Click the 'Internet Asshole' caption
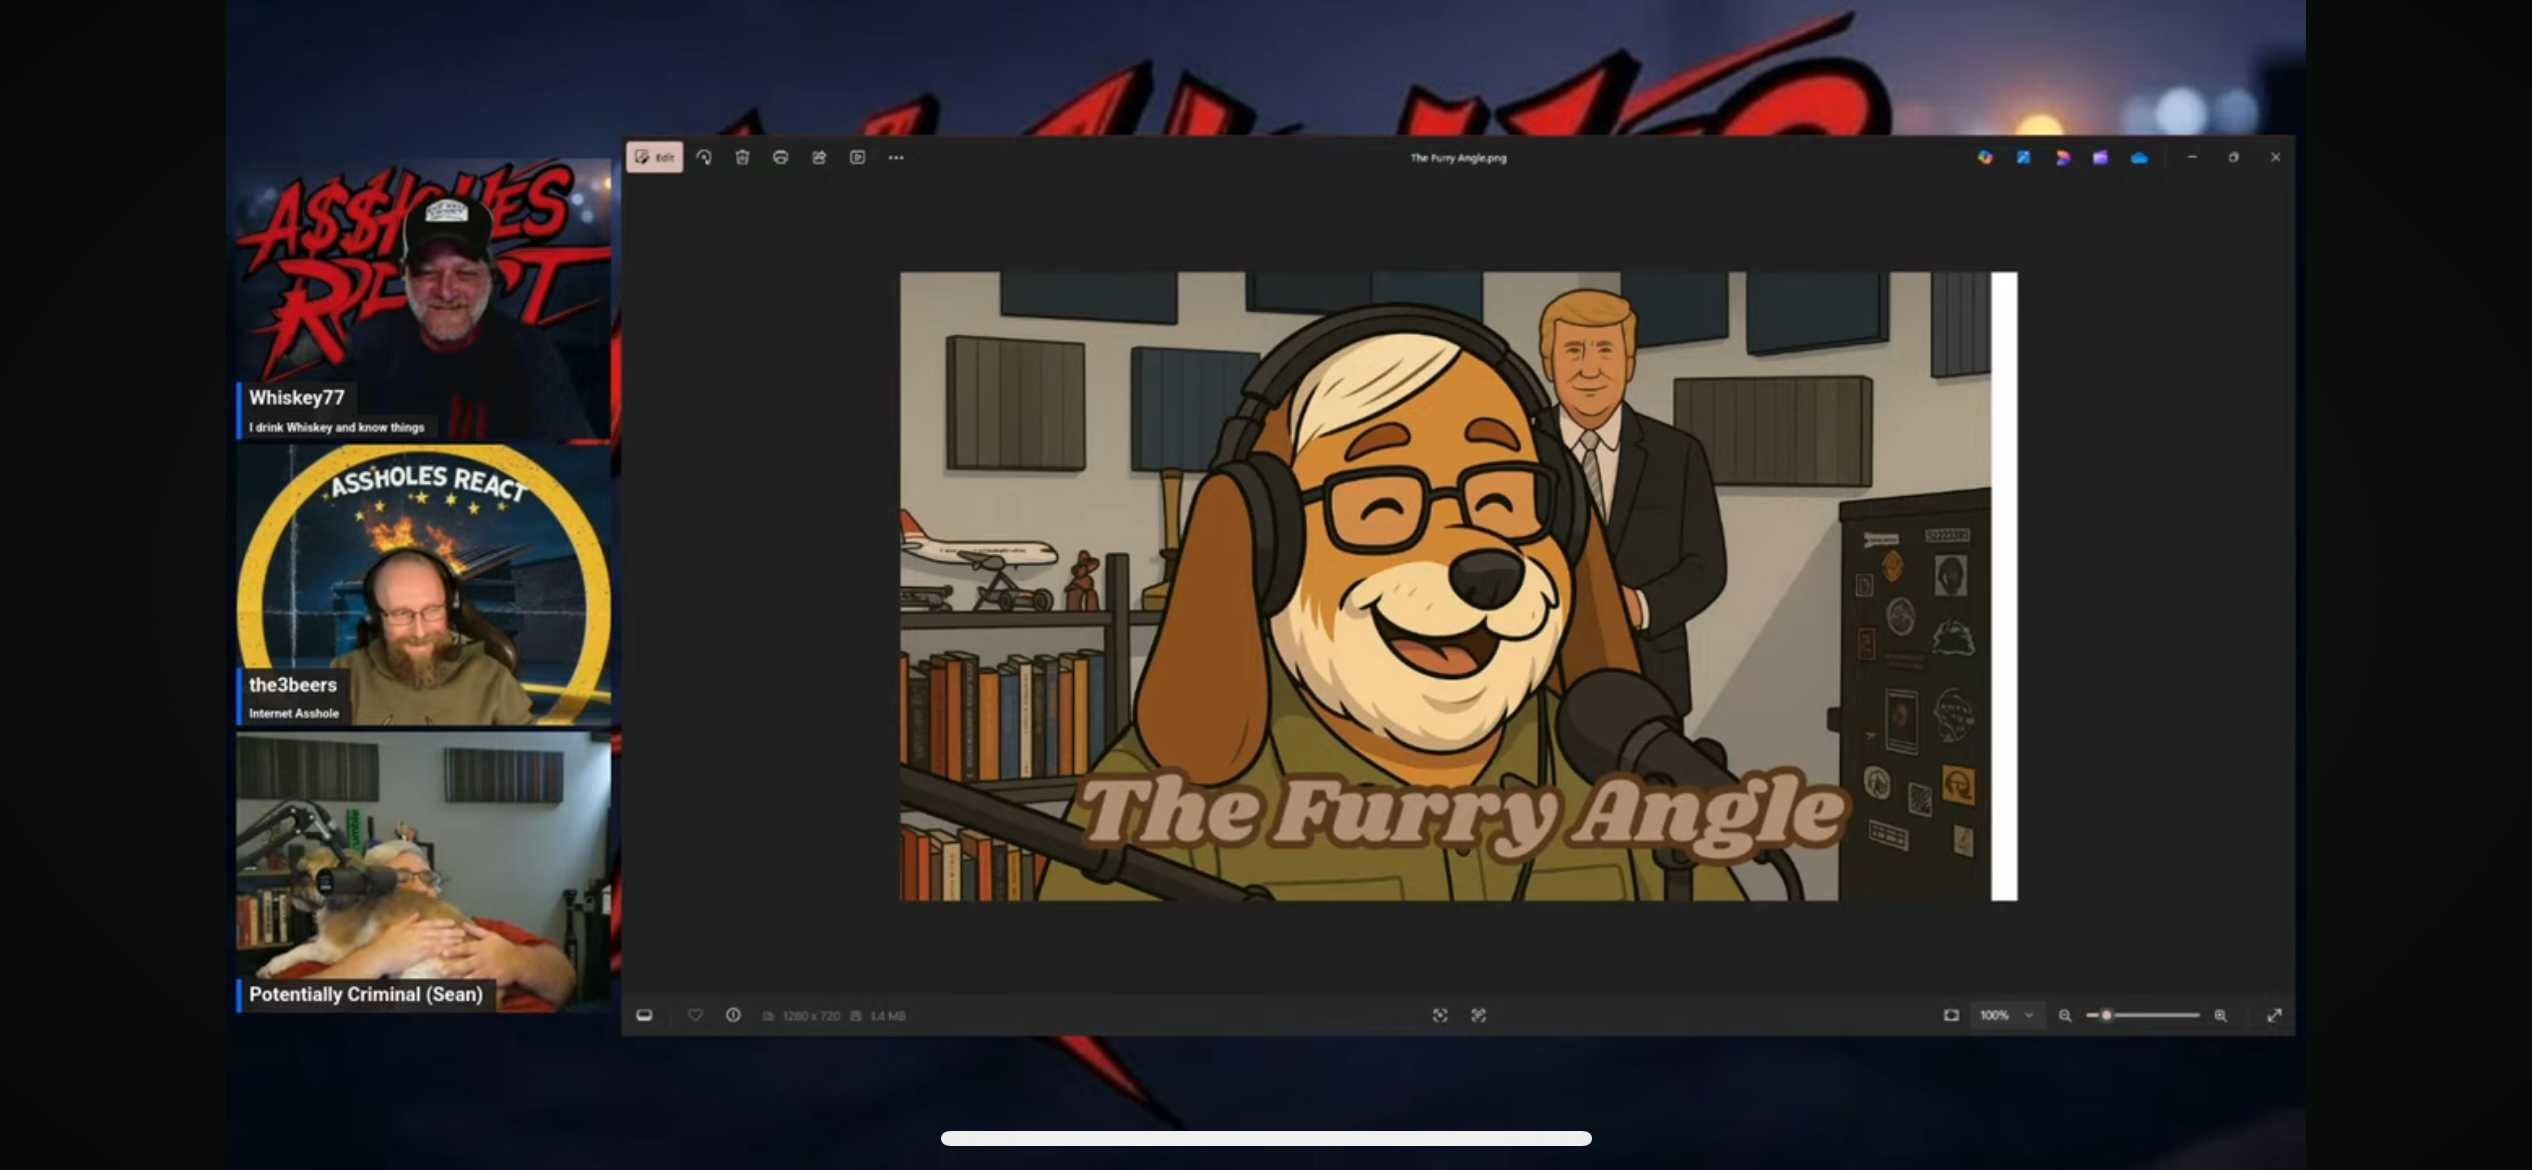The width and height of the screenshot is (2532, 1170). point(293,713)
